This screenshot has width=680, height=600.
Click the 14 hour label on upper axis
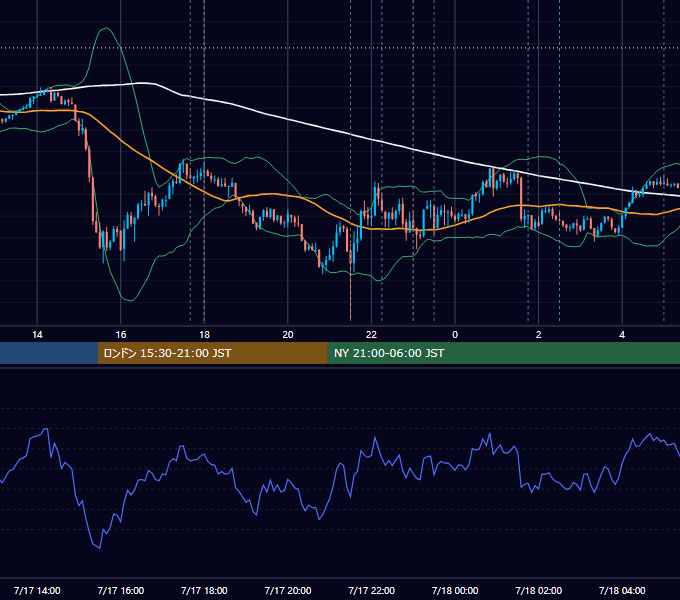click(37, 335)
